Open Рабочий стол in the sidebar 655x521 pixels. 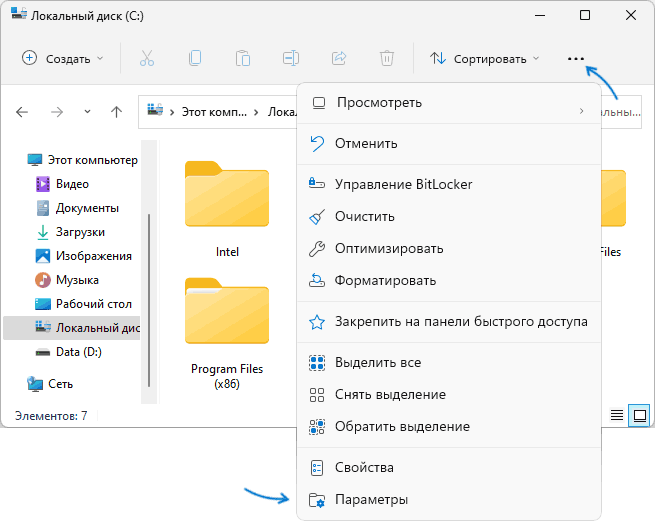click(84, 304)
